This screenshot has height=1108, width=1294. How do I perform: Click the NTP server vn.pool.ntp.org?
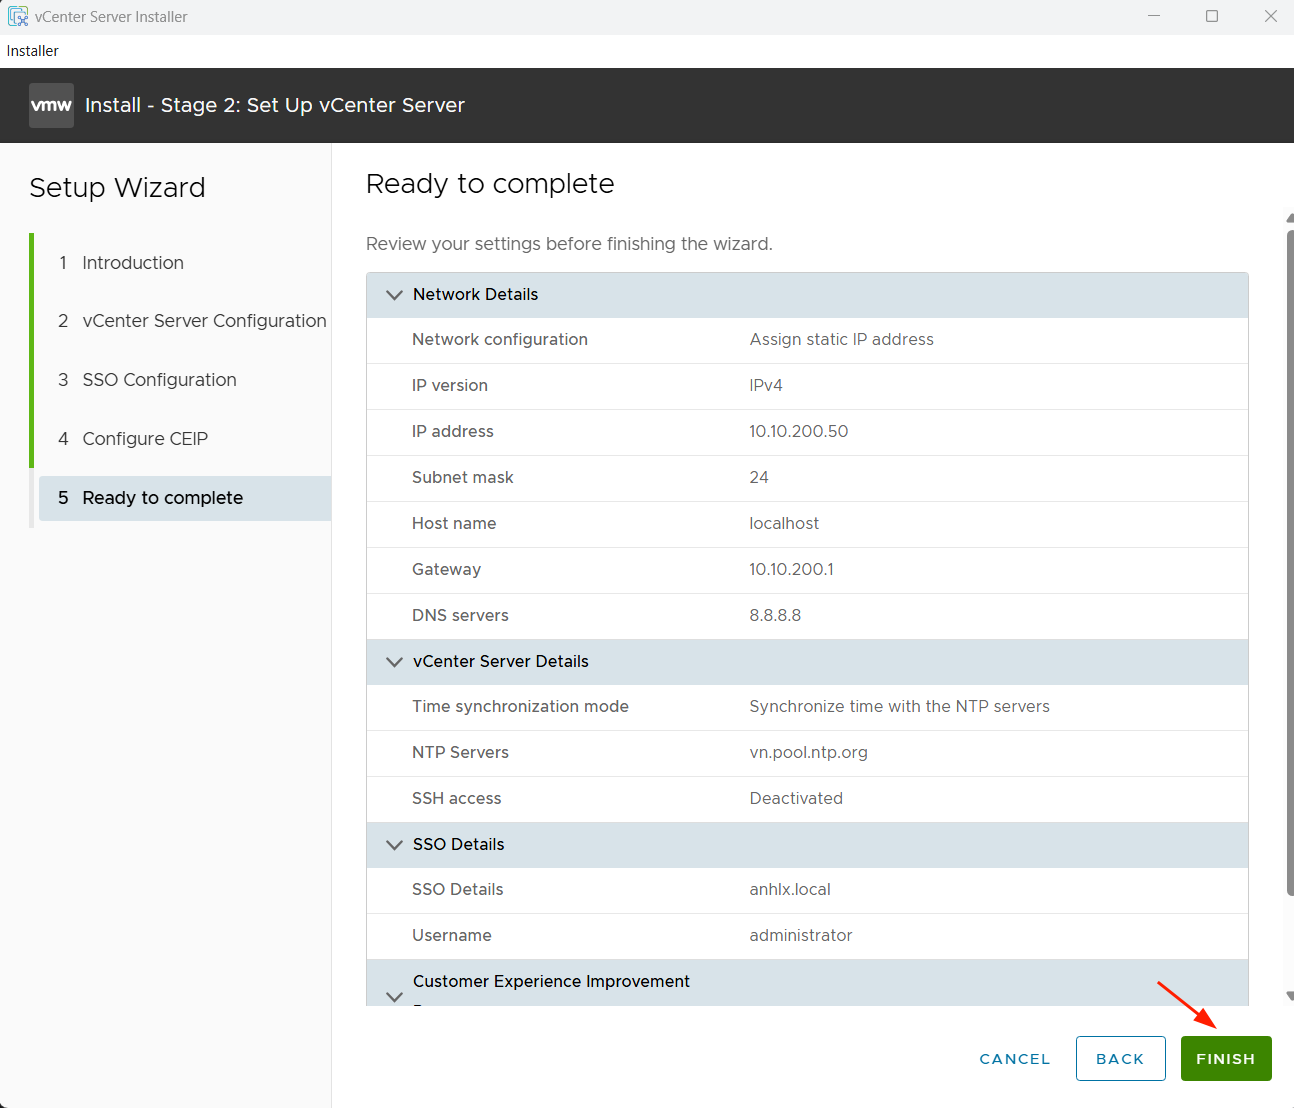pos(809,753)
